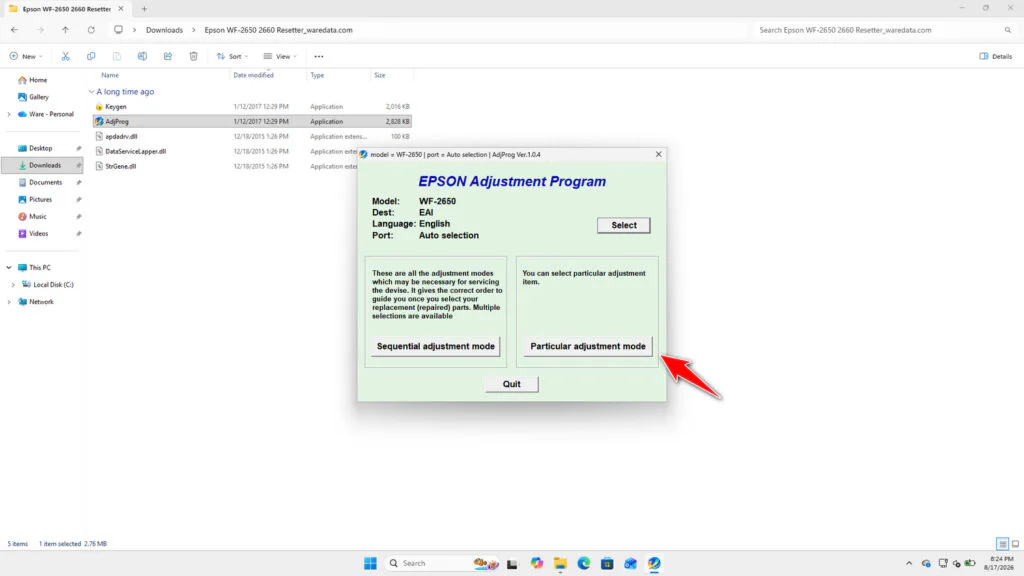Click the Resetter folder breadcrumb
This screenshot has width=1024, height=576.
tap(278, 30)
